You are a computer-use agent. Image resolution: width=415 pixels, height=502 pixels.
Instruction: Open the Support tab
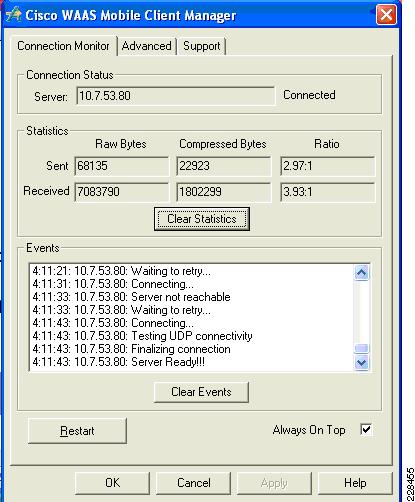point(201,46)
